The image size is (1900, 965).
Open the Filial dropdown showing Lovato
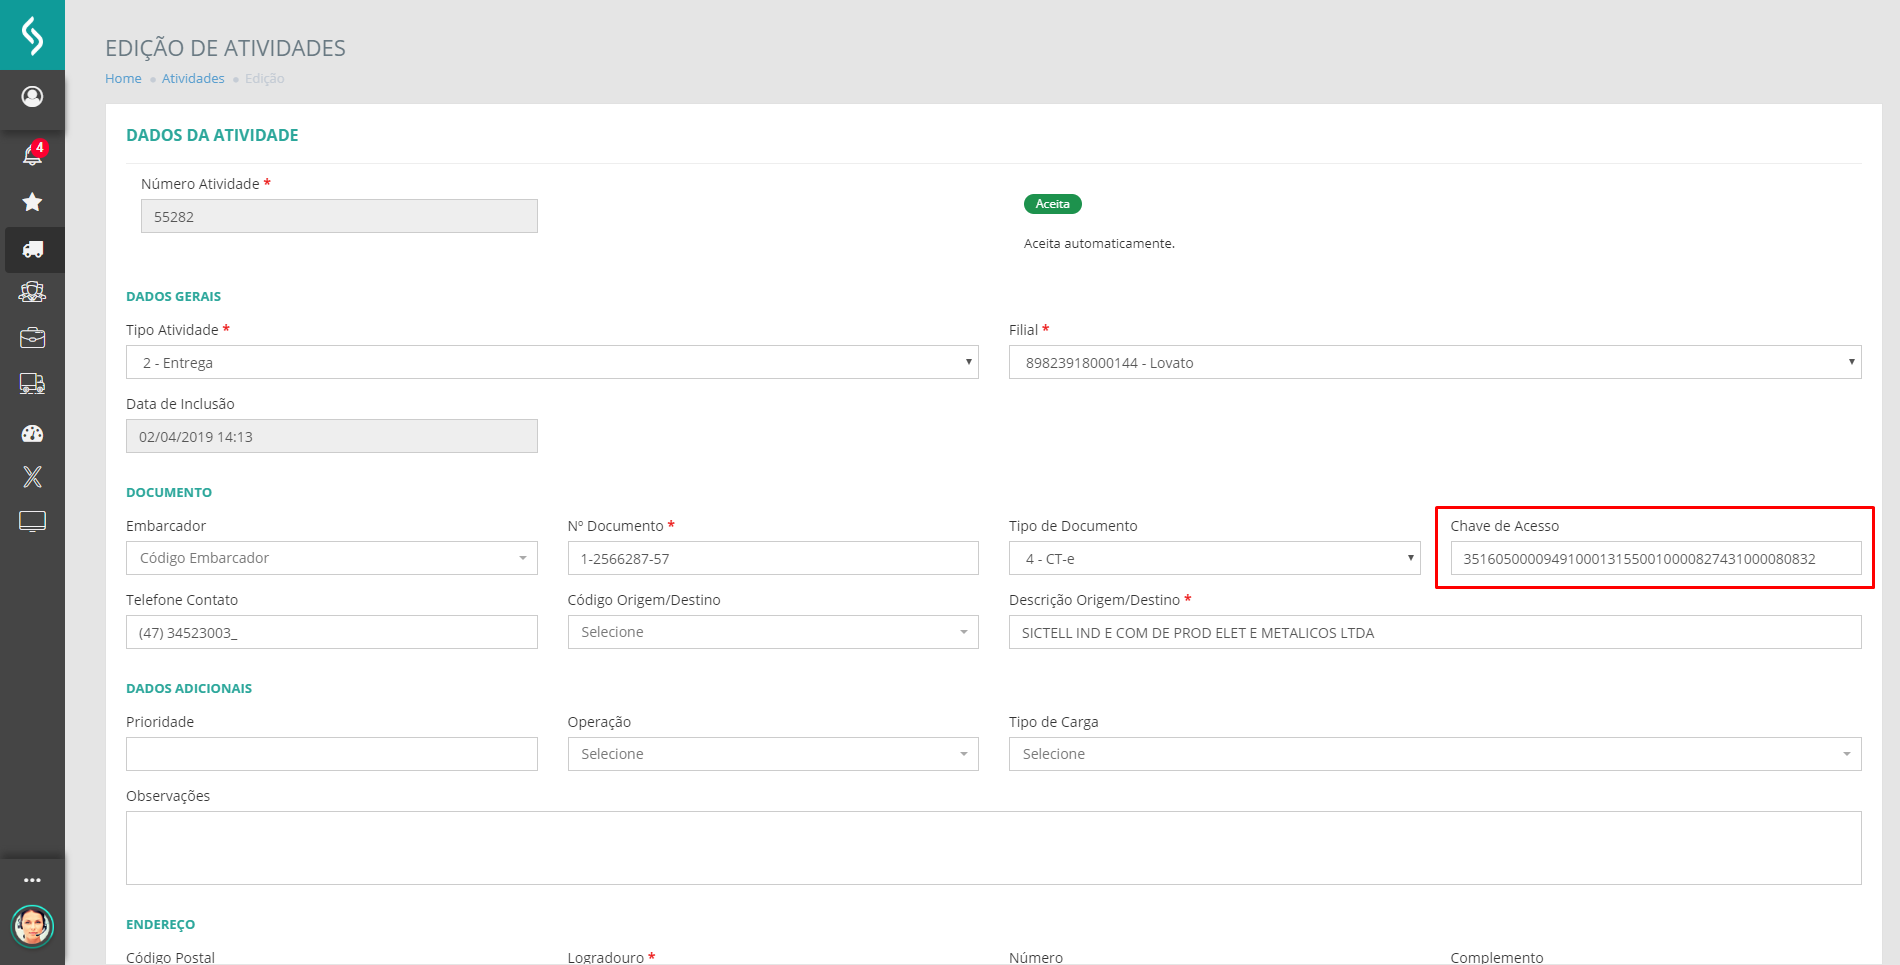(1435, 362)
